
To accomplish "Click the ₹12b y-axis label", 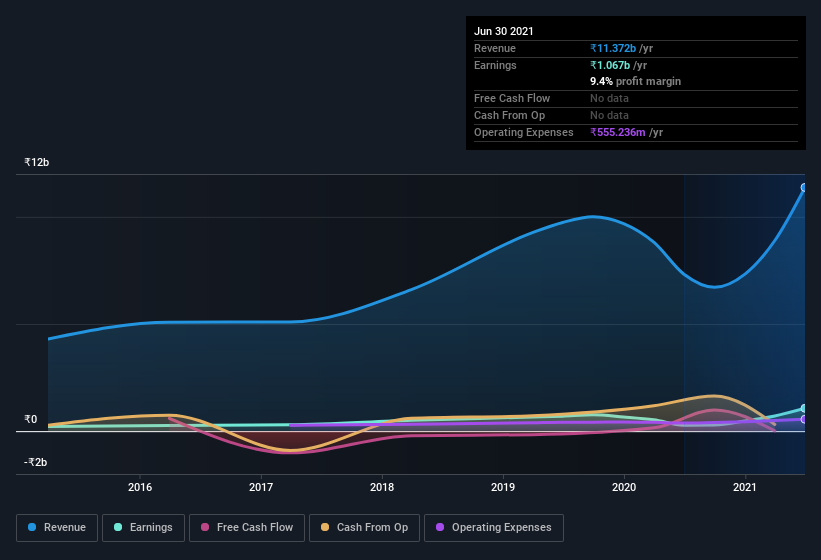I will click(37, 162).
